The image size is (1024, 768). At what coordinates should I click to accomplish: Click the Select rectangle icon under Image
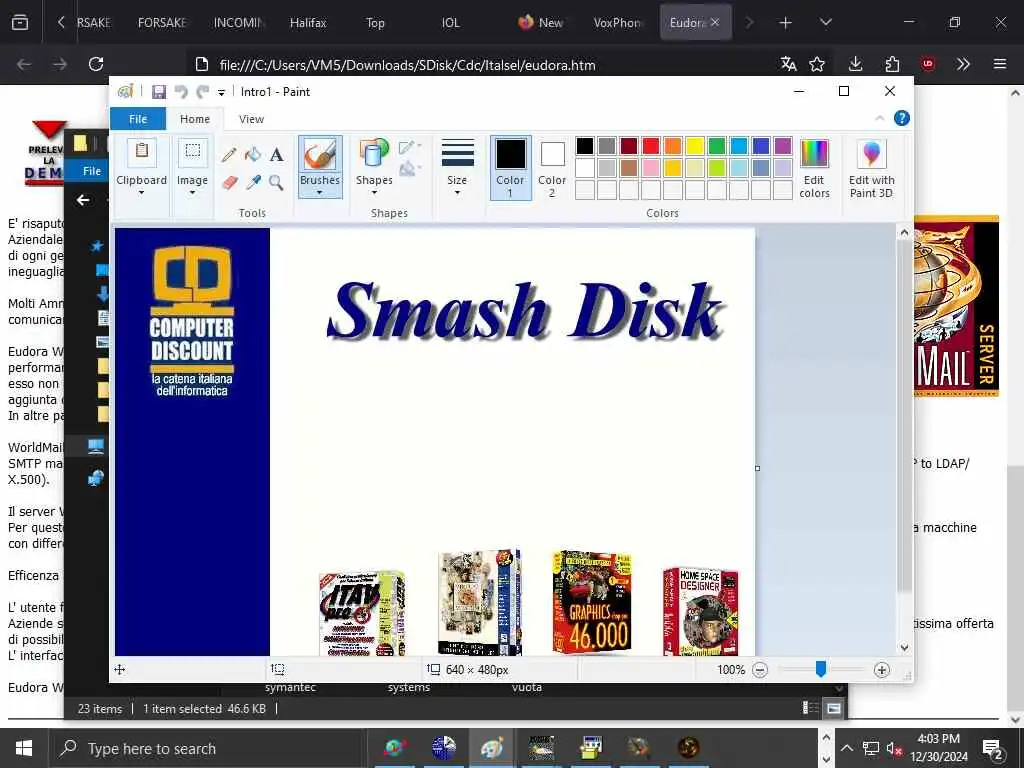[x=193, y=153]
